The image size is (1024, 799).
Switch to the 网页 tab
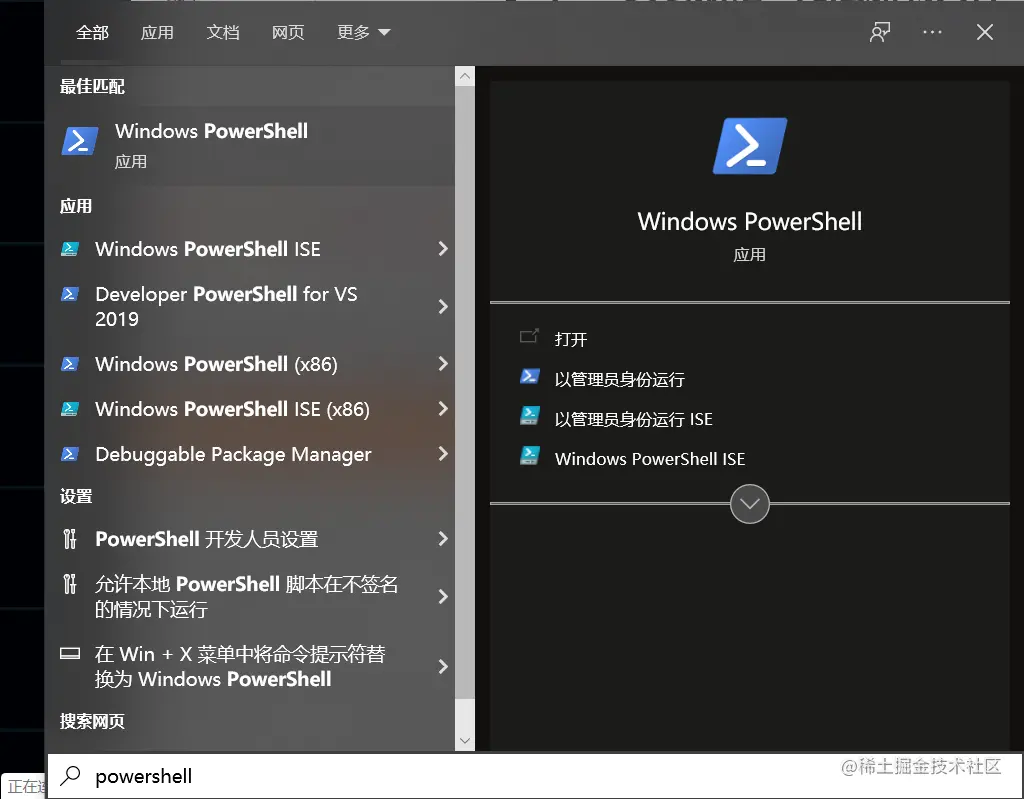click(288, 32)
